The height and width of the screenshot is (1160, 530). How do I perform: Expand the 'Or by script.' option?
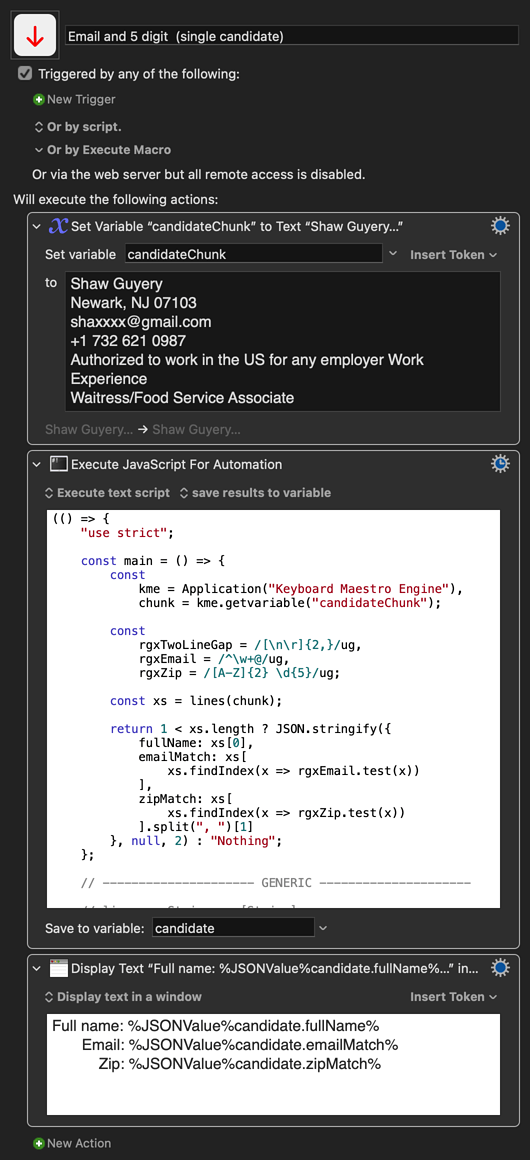[78, 127]
